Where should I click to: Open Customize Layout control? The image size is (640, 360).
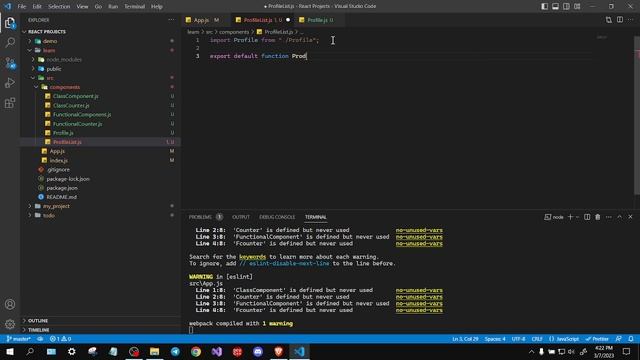pos(577,7)
